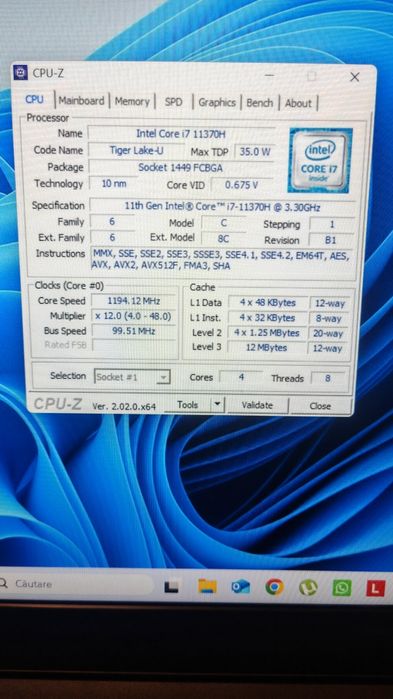
Task: Click the CPU-Z title bar app icon
Action: (20, 72)
